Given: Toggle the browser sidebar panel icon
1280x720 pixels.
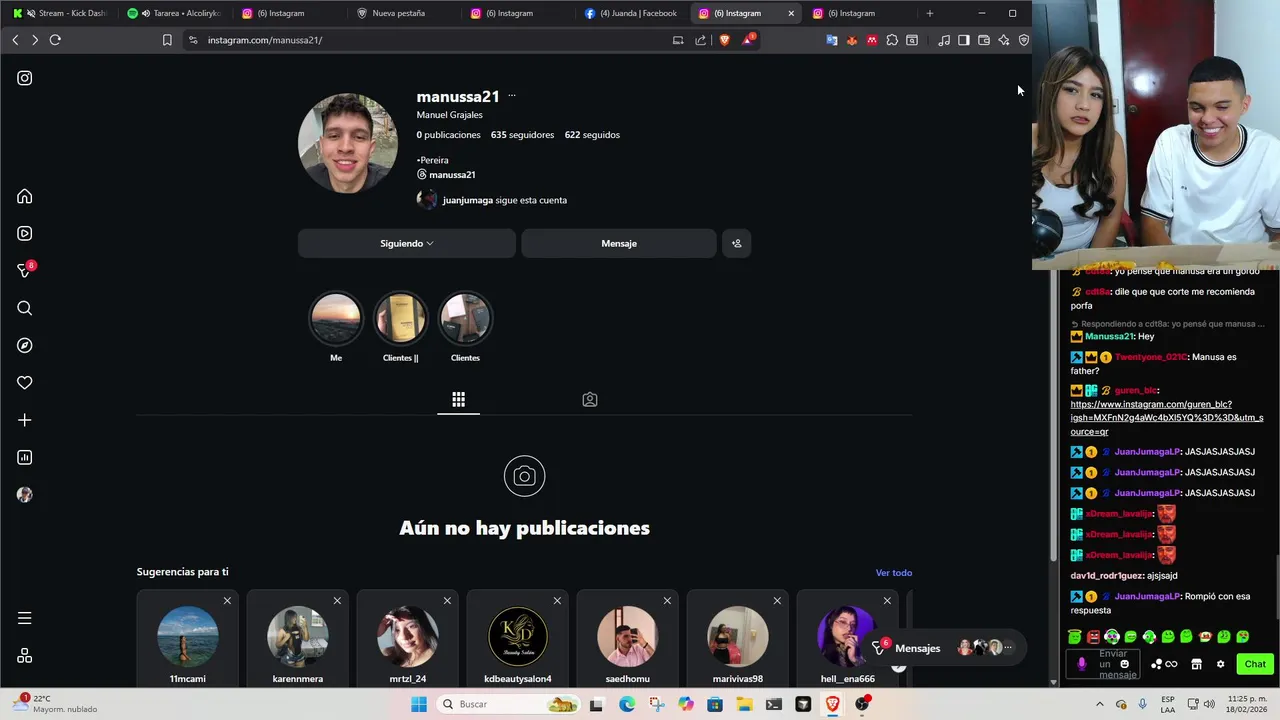Looking at the screenshot, I should (x=963, y=40).
